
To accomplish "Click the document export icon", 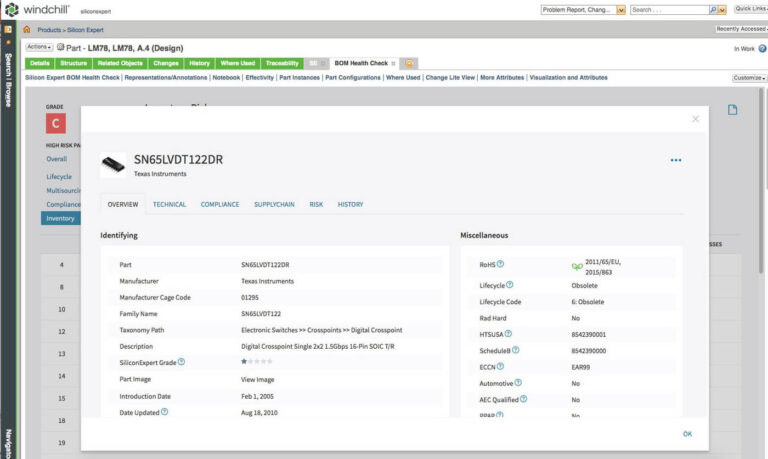I will pos(732,110).
